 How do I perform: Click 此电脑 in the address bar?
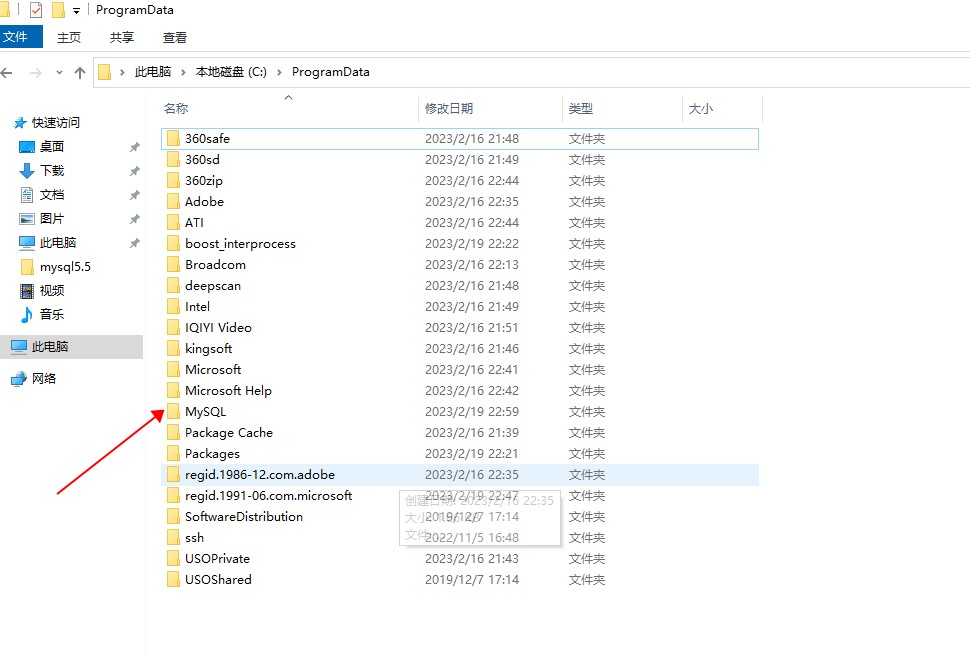click(153, 72)
